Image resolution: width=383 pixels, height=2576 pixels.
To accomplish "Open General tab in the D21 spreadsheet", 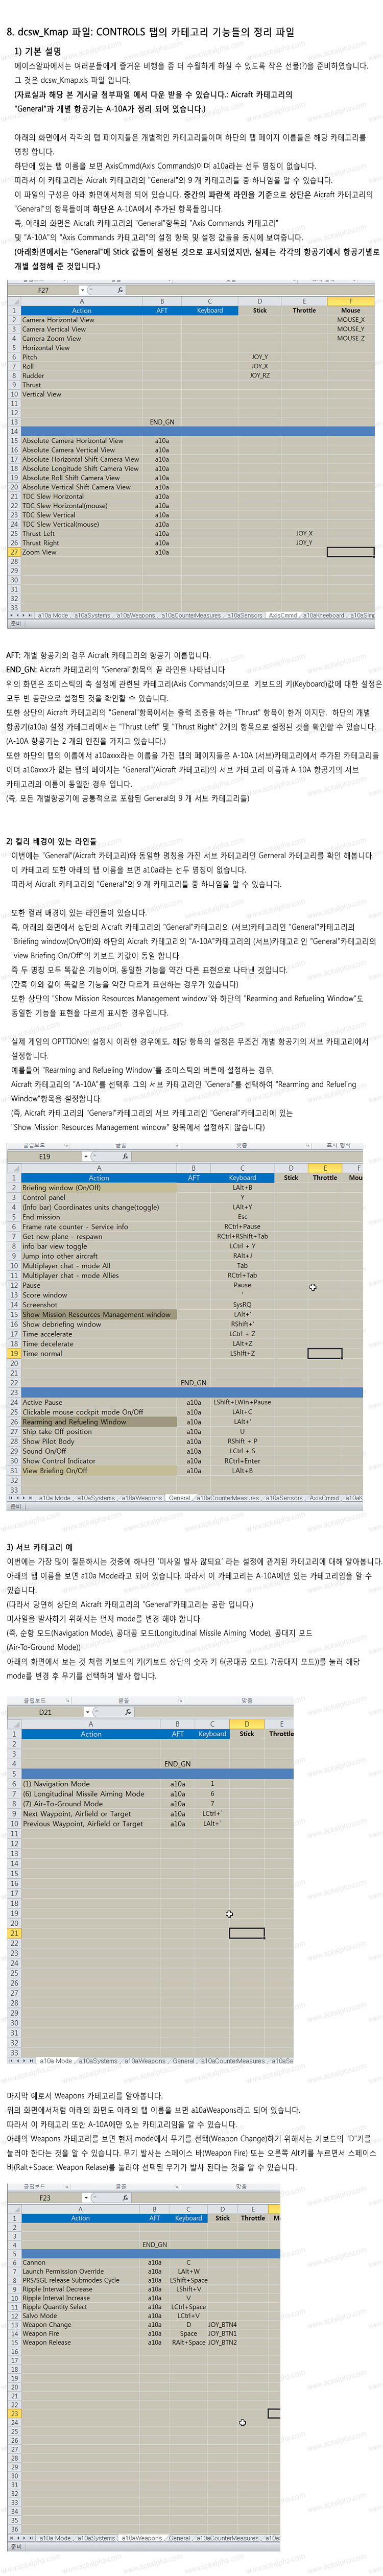I will click(184, 2061).
